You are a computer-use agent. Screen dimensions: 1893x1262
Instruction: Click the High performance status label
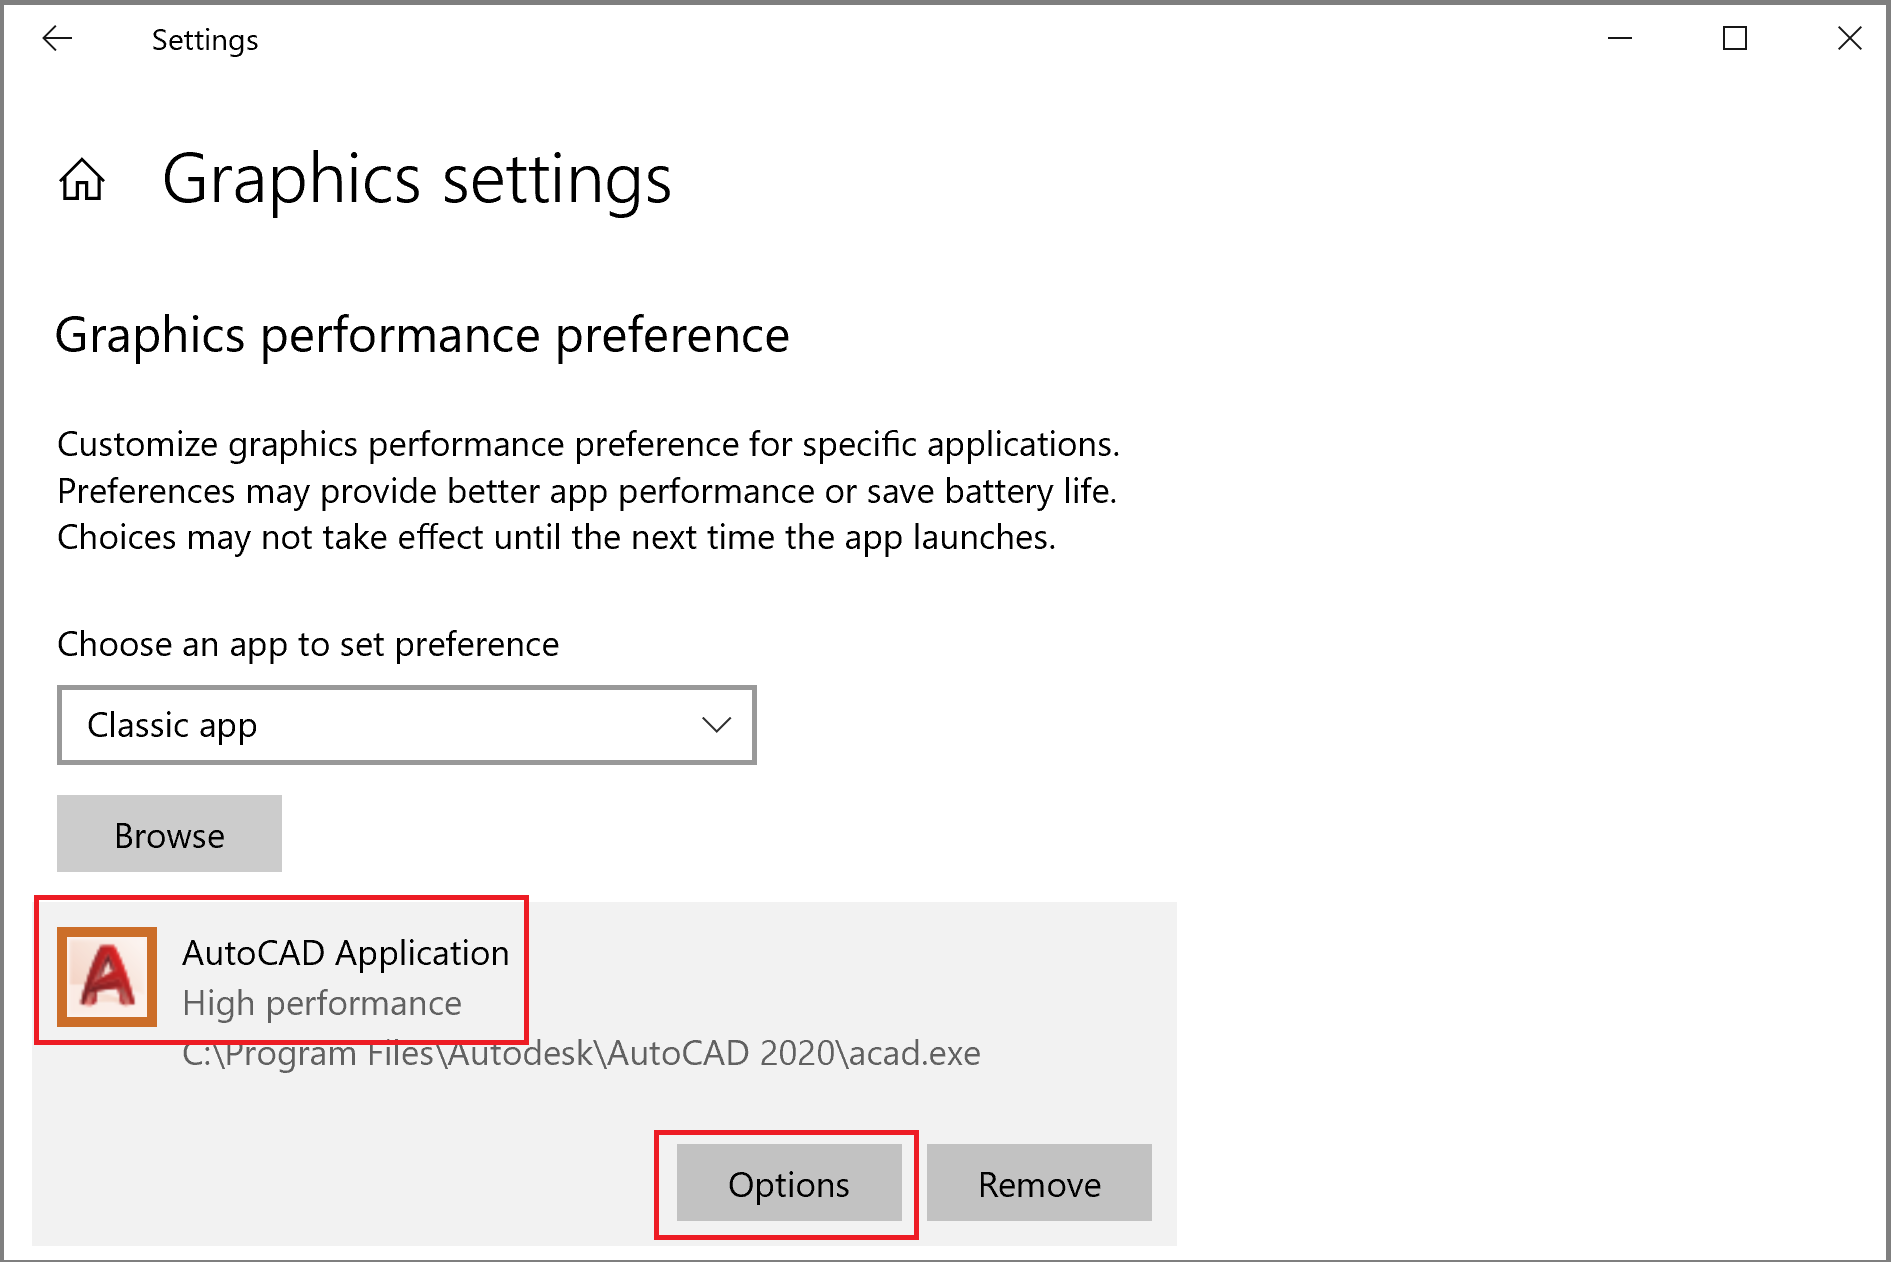321,1003
